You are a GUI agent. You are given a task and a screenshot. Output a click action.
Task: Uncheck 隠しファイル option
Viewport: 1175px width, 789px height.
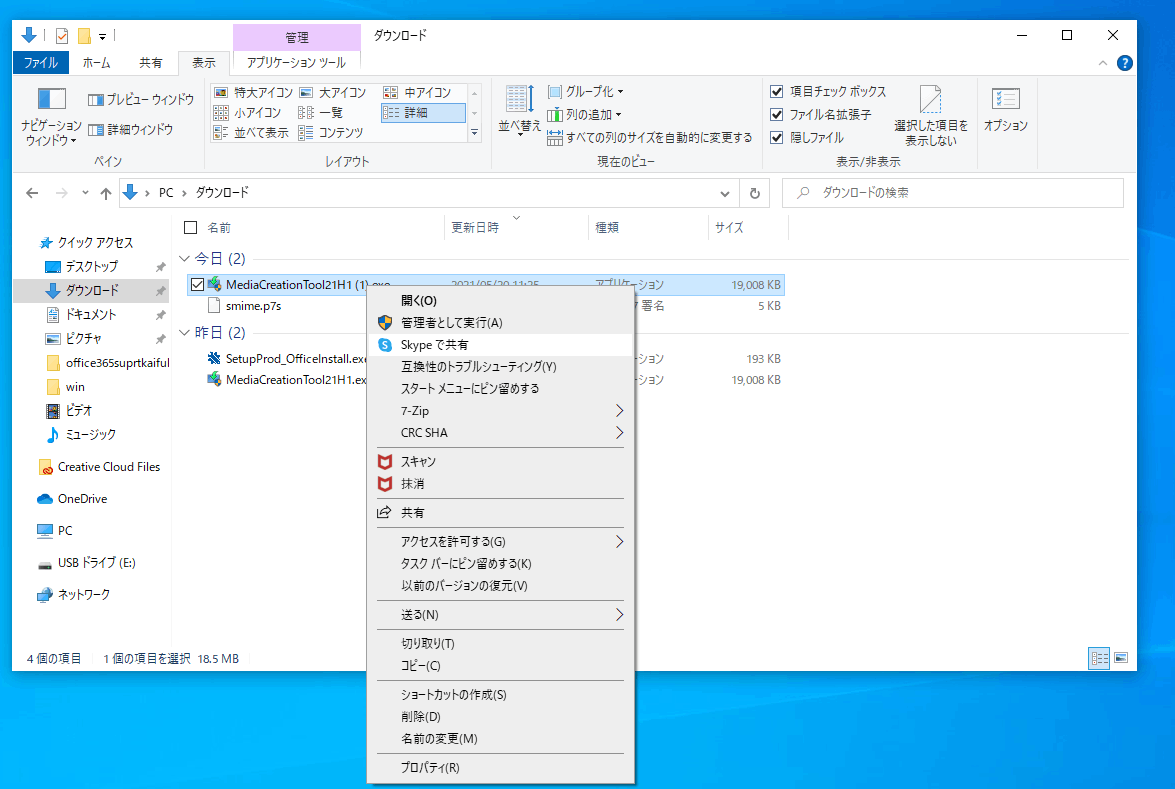pos(777,138)
